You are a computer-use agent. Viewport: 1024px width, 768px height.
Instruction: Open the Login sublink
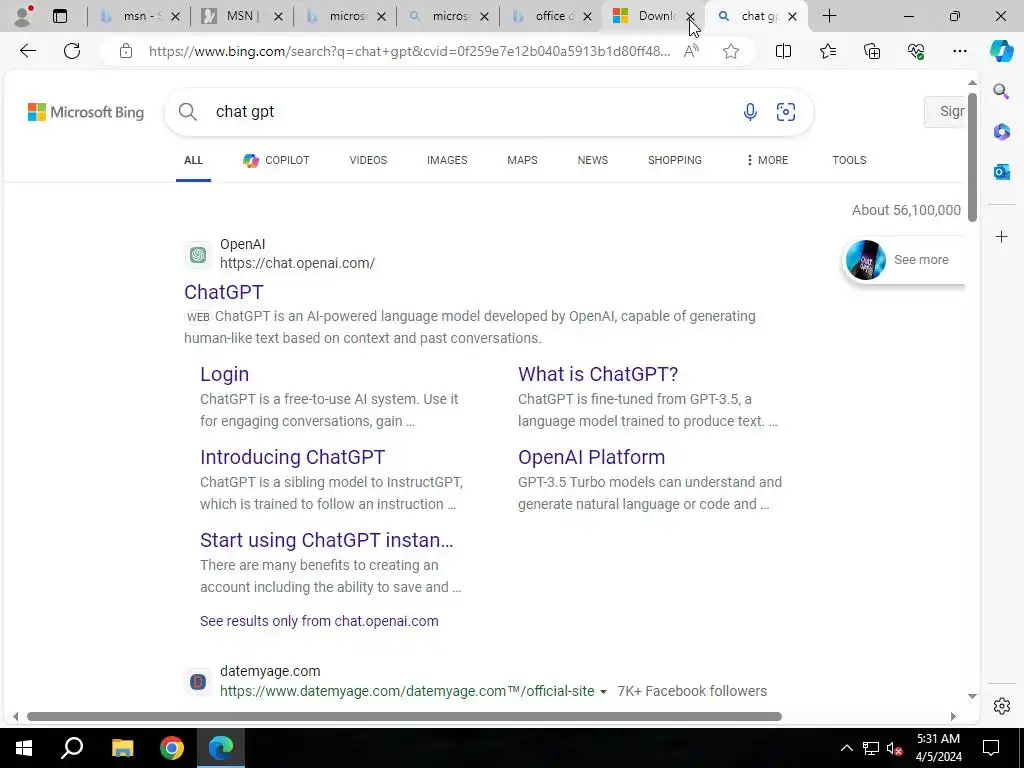coord(225,374)
